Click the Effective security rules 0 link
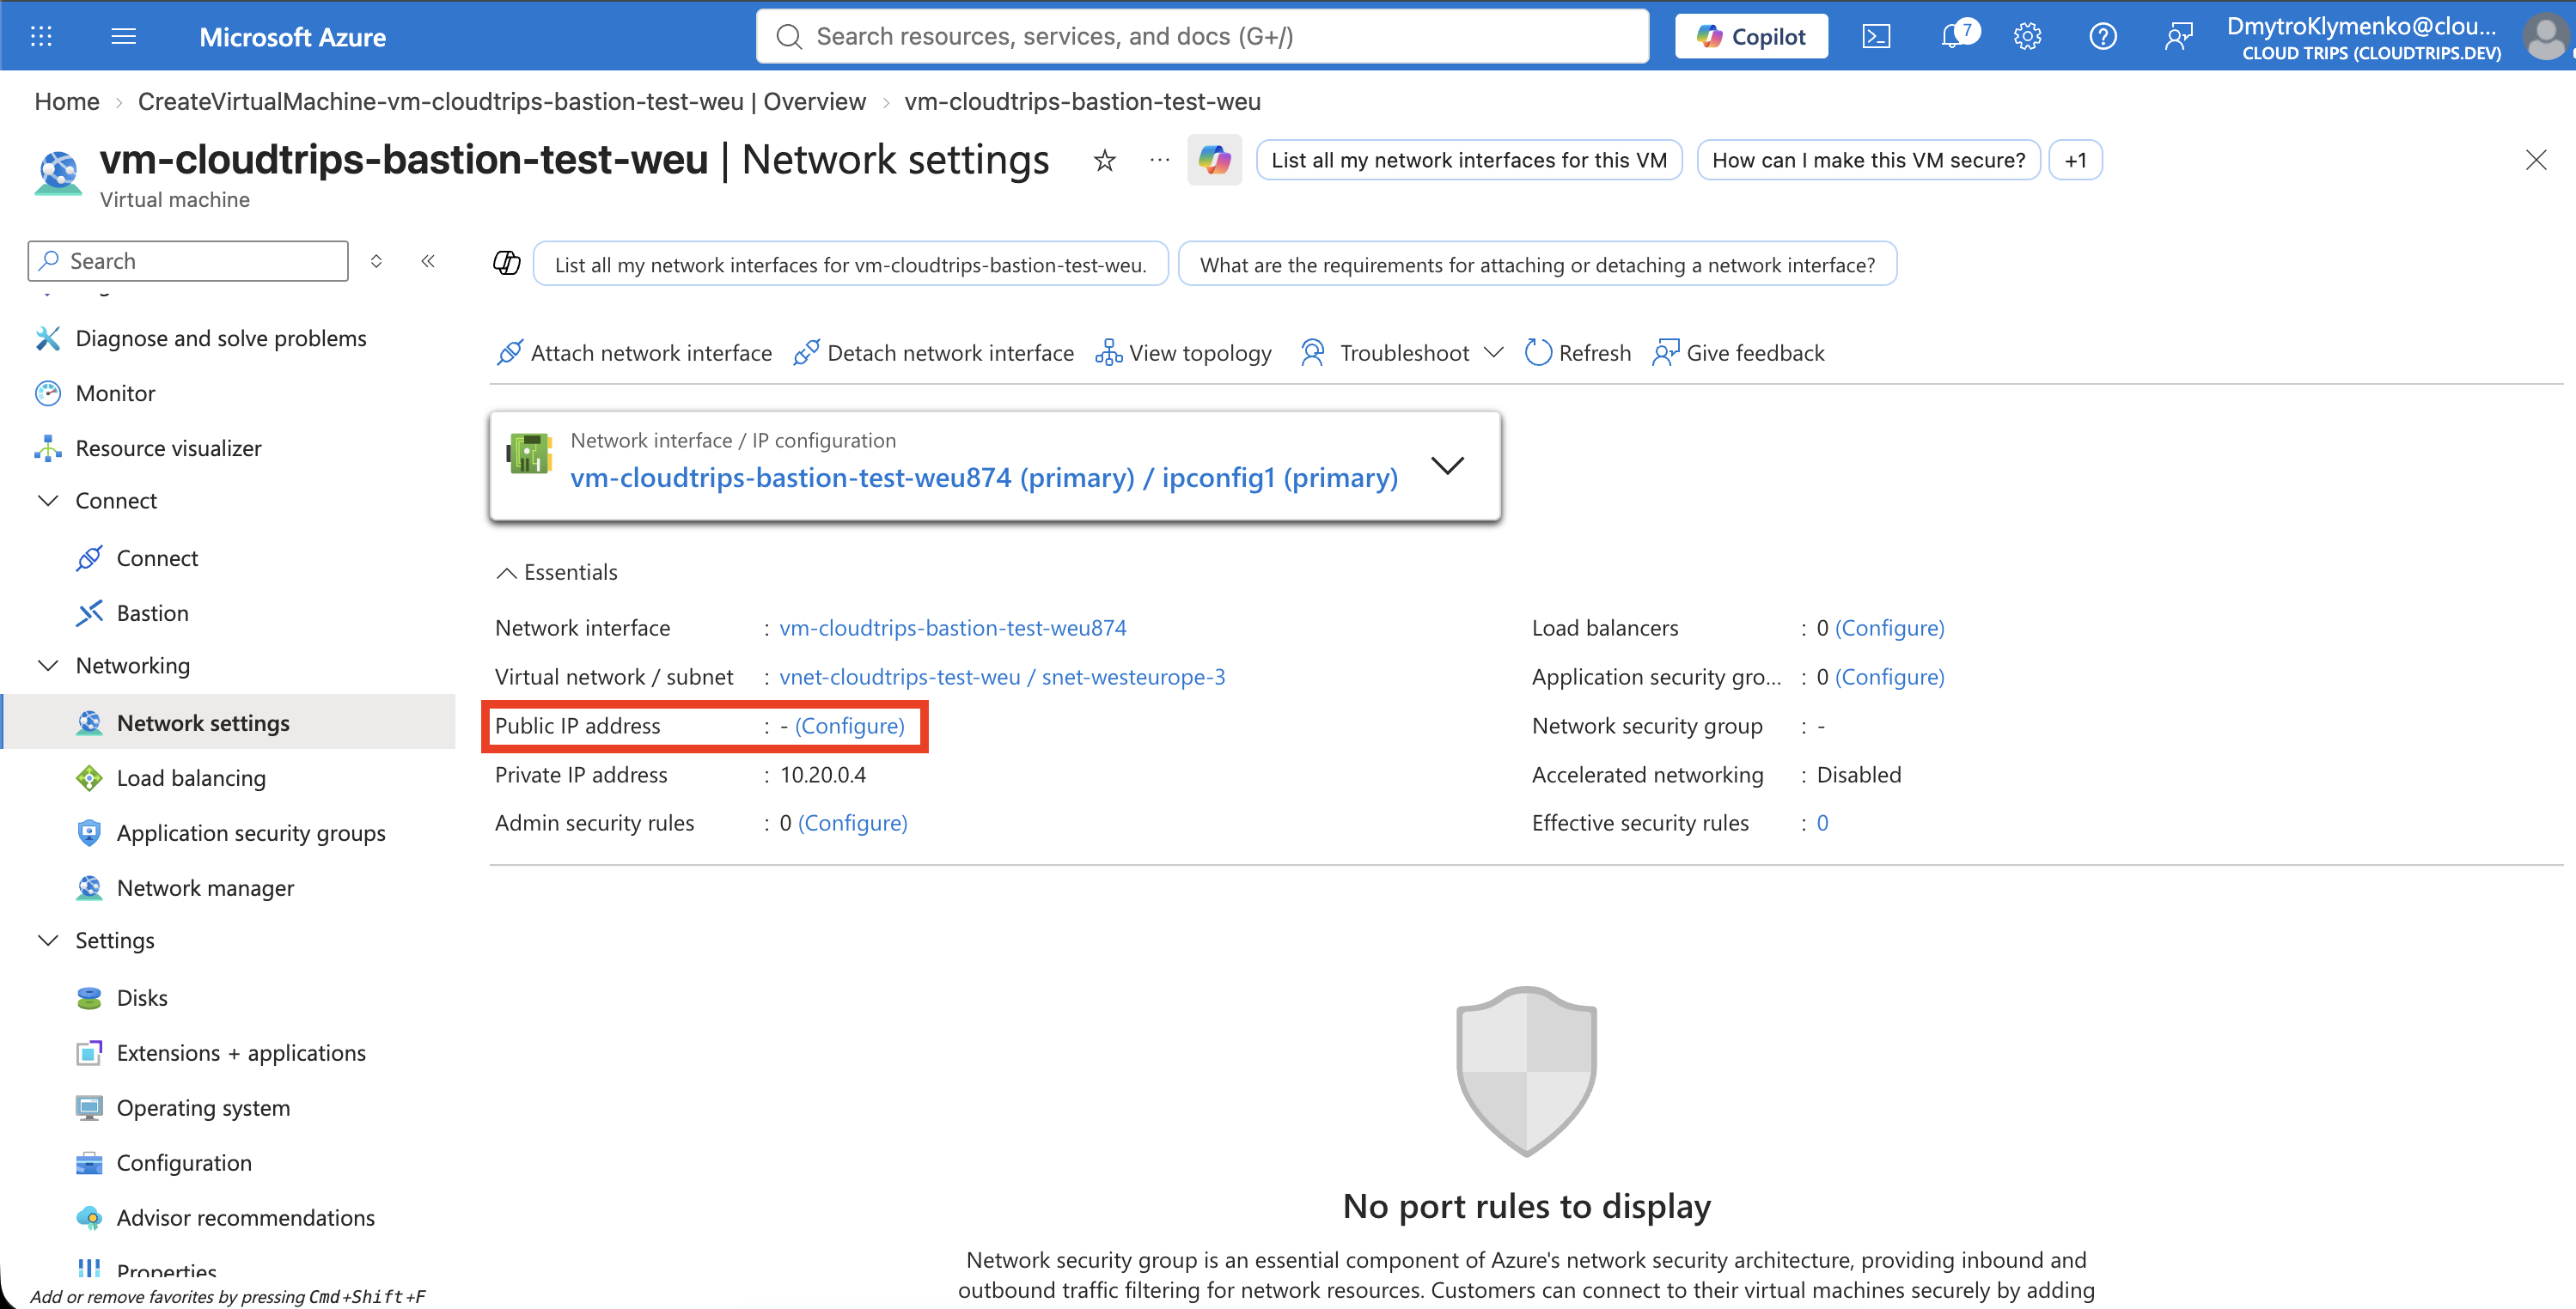The width and height of the screenshot is (2576, 1309). (1822, 823)
